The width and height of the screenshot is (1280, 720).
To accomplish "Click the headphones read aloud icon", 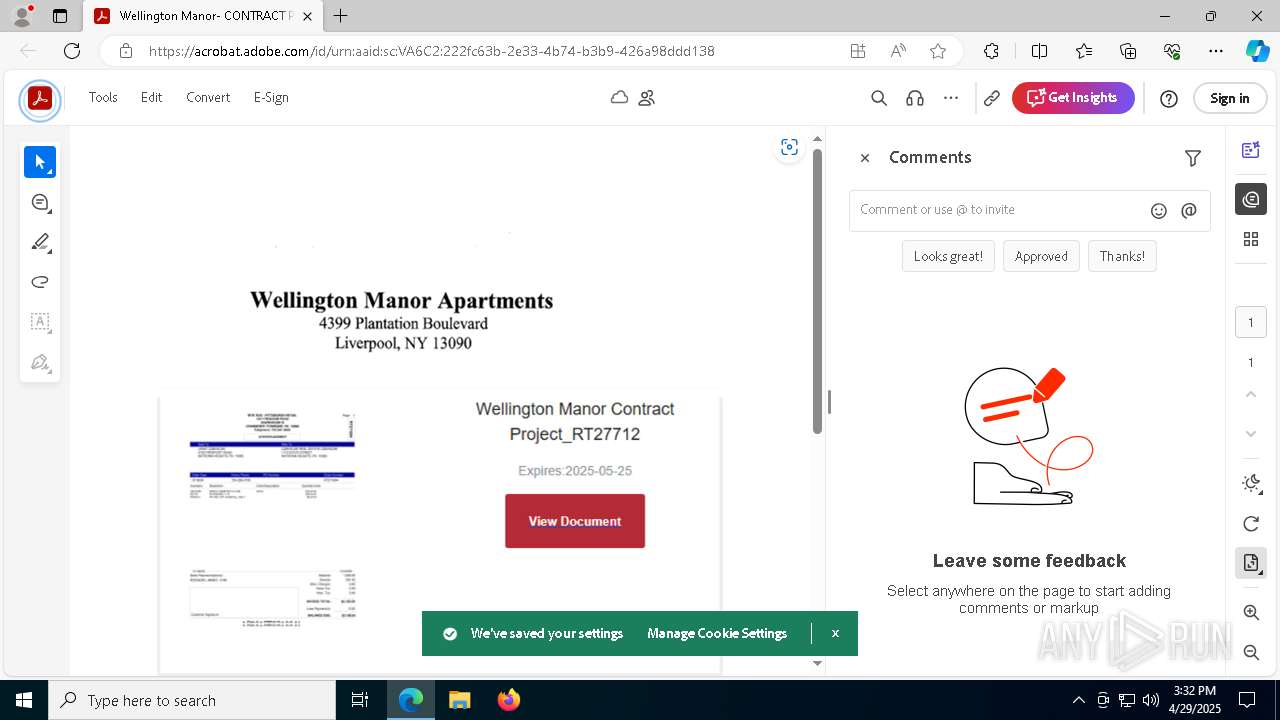I will (914, 98).
